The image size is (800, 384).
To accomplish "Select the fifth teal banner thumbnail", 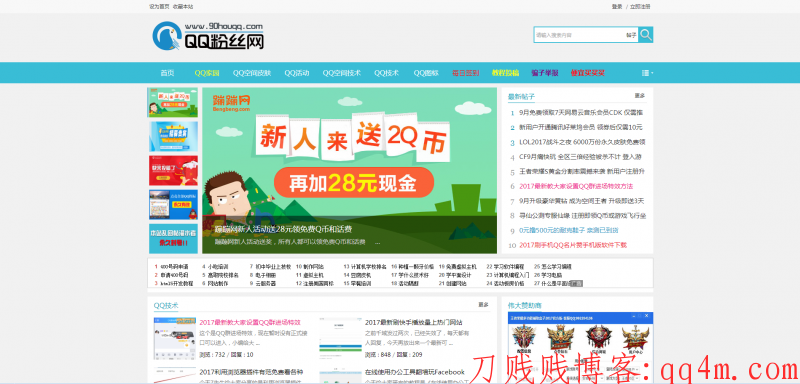I will tap(173, 239).
